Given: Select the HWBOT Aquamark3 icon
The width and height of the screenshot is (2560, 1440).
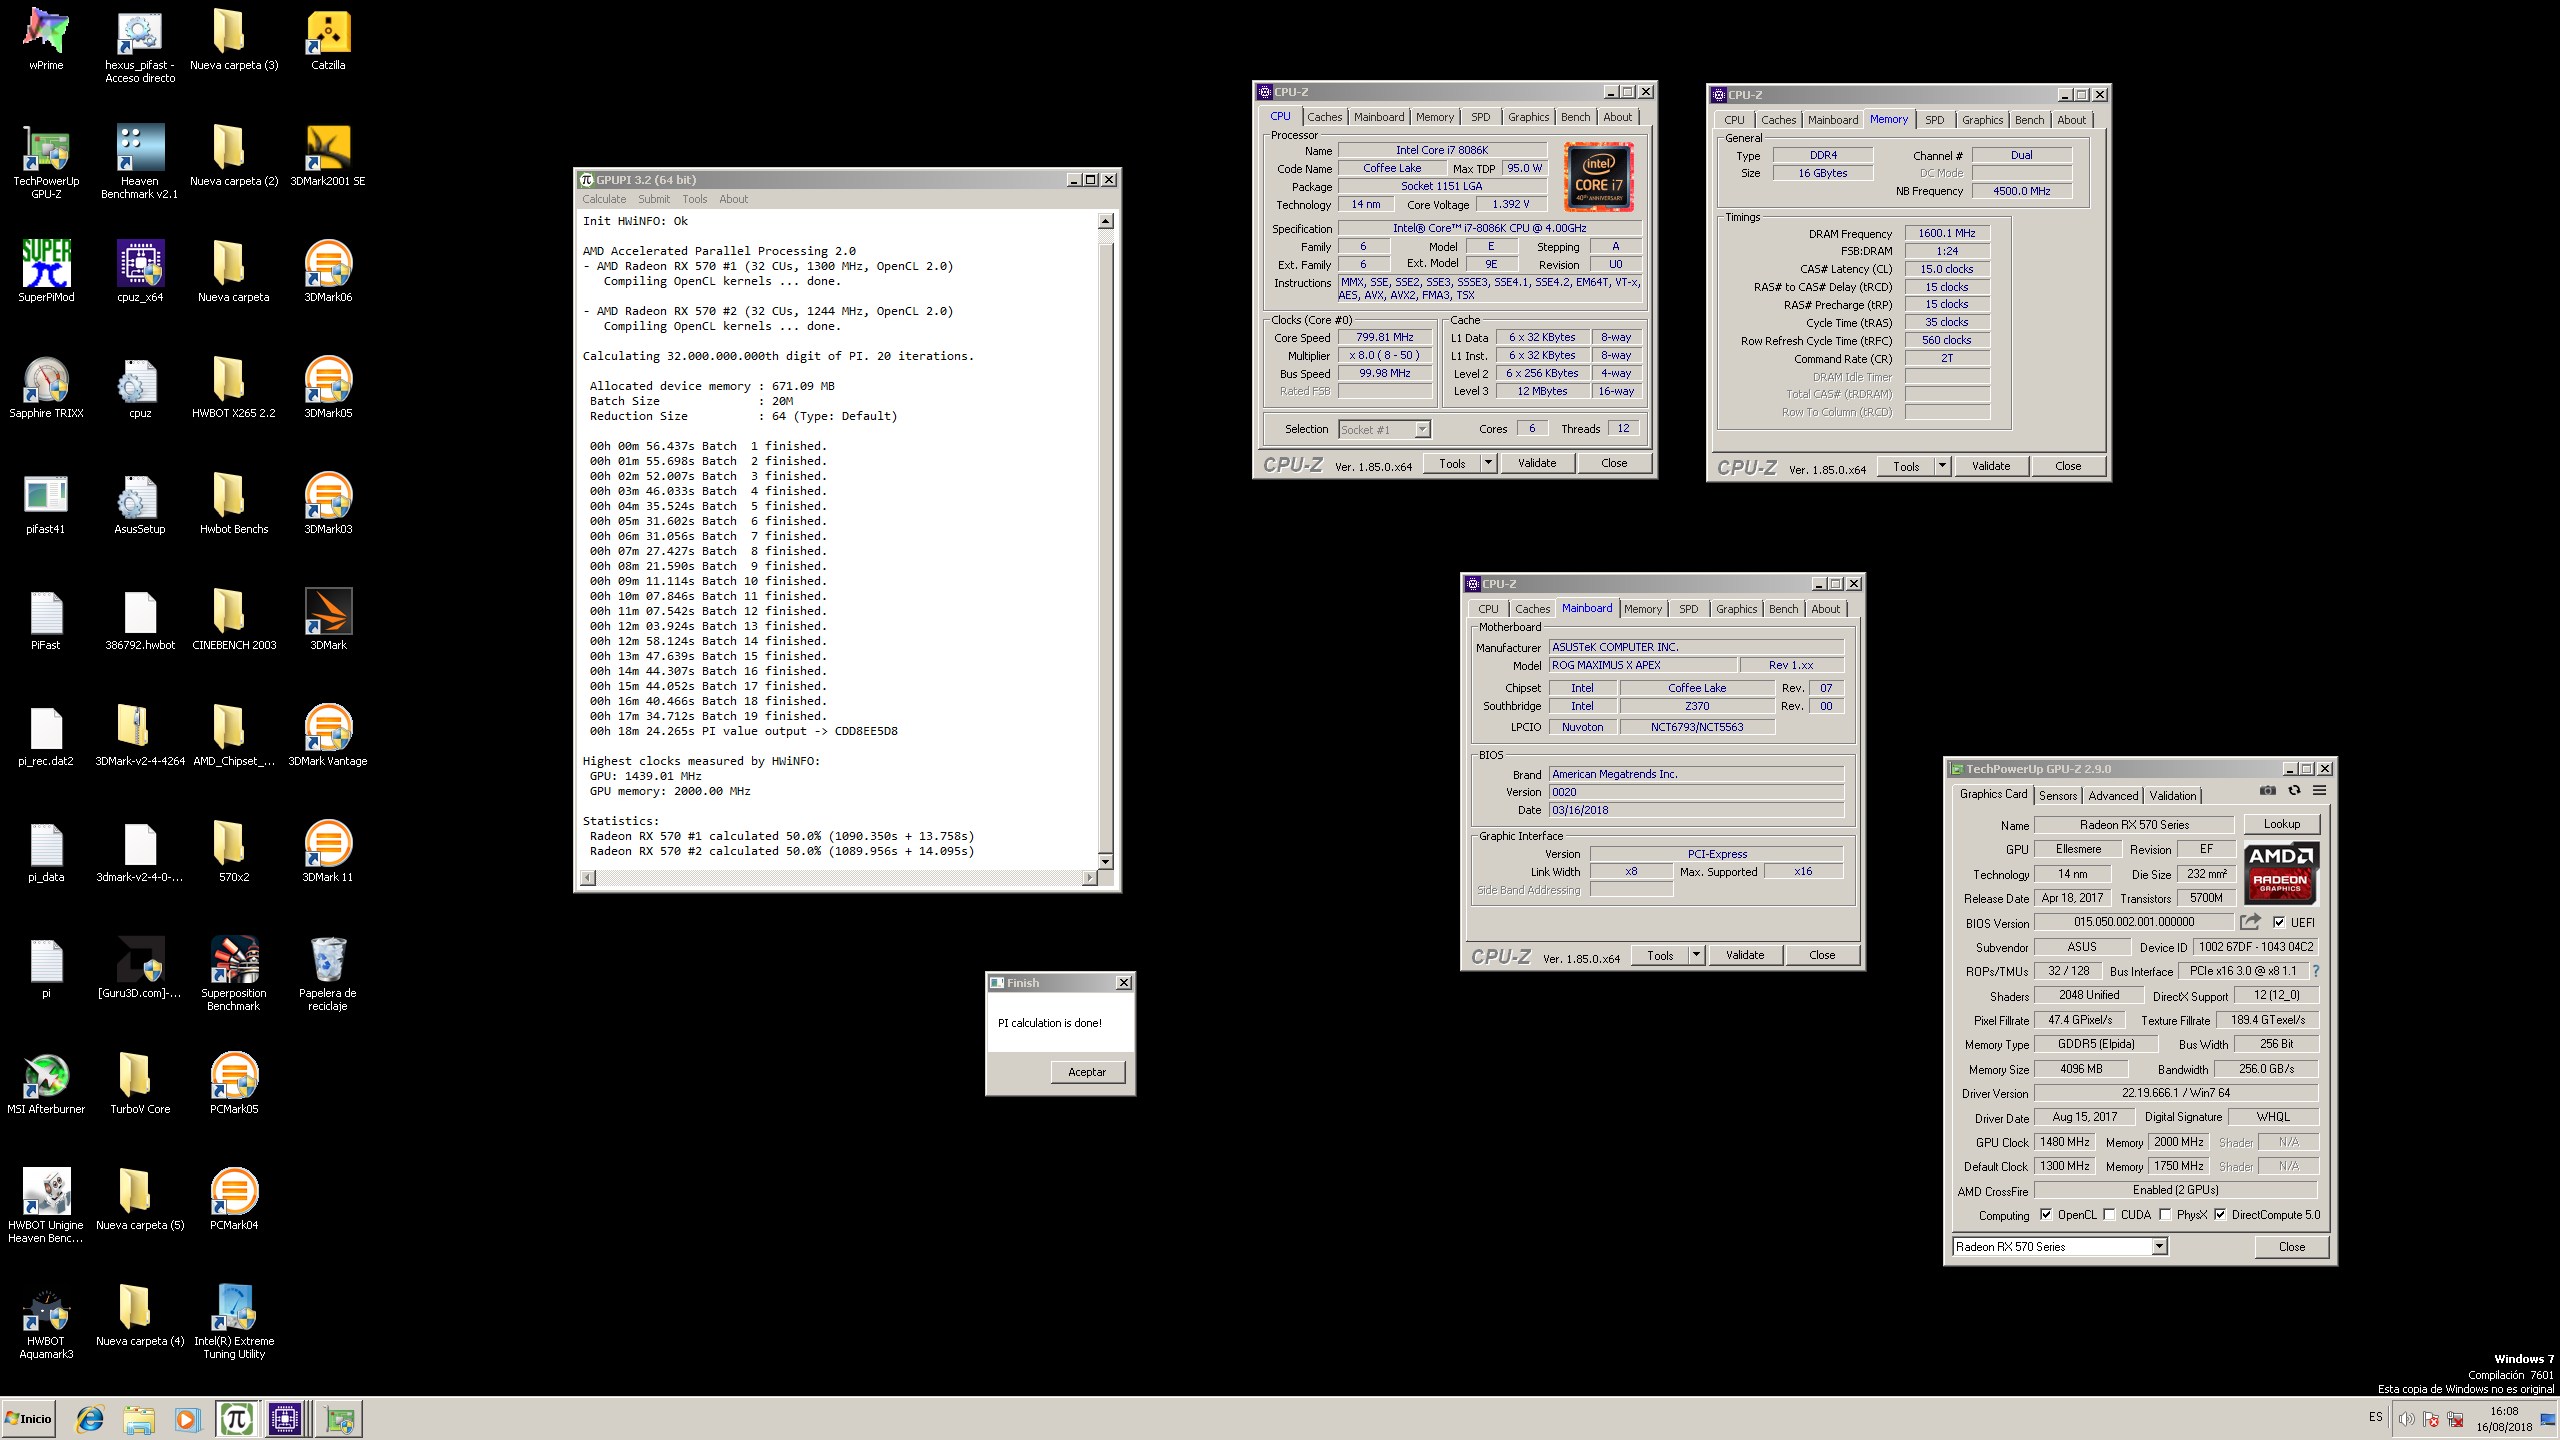Looking at the screenshot, I should point(46,1322).
